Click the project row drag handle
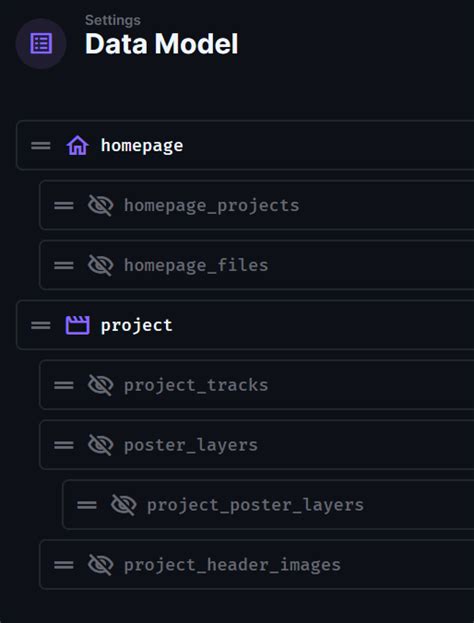474x623 pixels. (x=41, y=325)
